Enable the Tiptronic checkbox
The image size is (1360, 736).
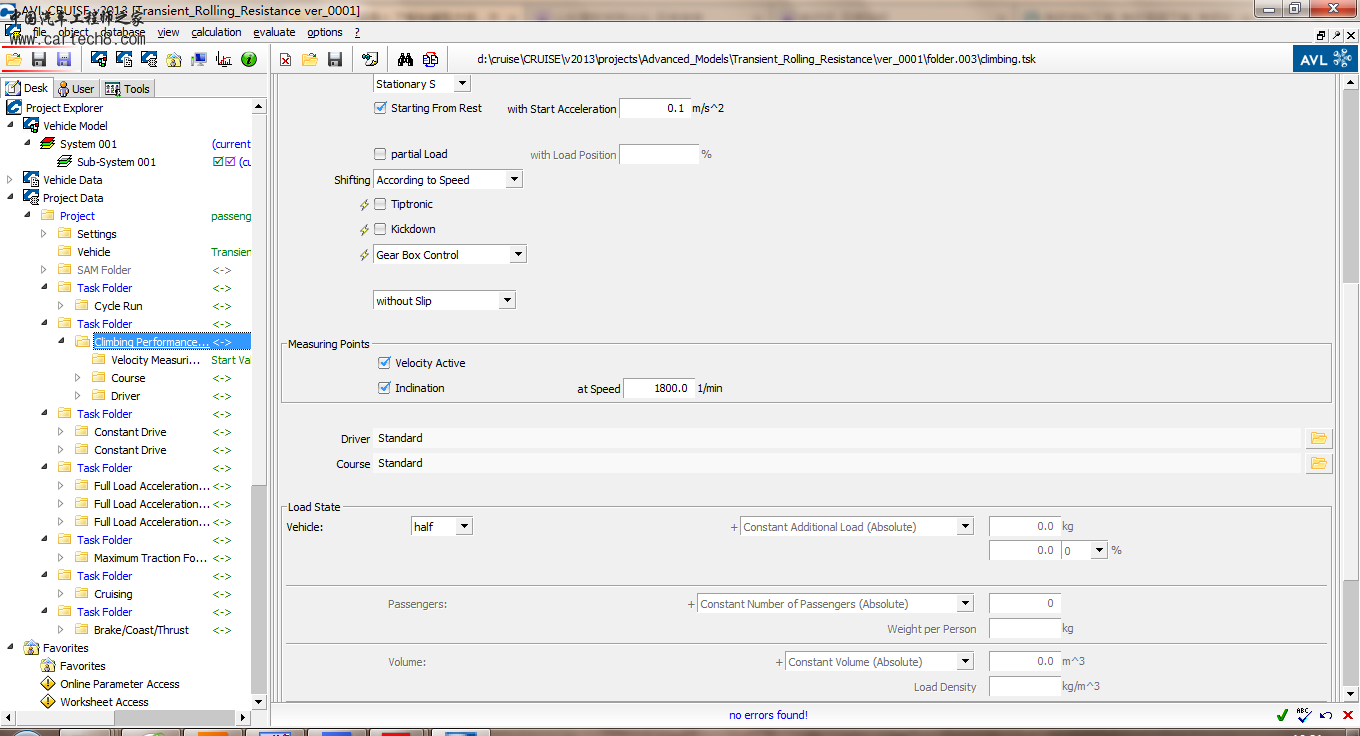(x=380, y=204)
